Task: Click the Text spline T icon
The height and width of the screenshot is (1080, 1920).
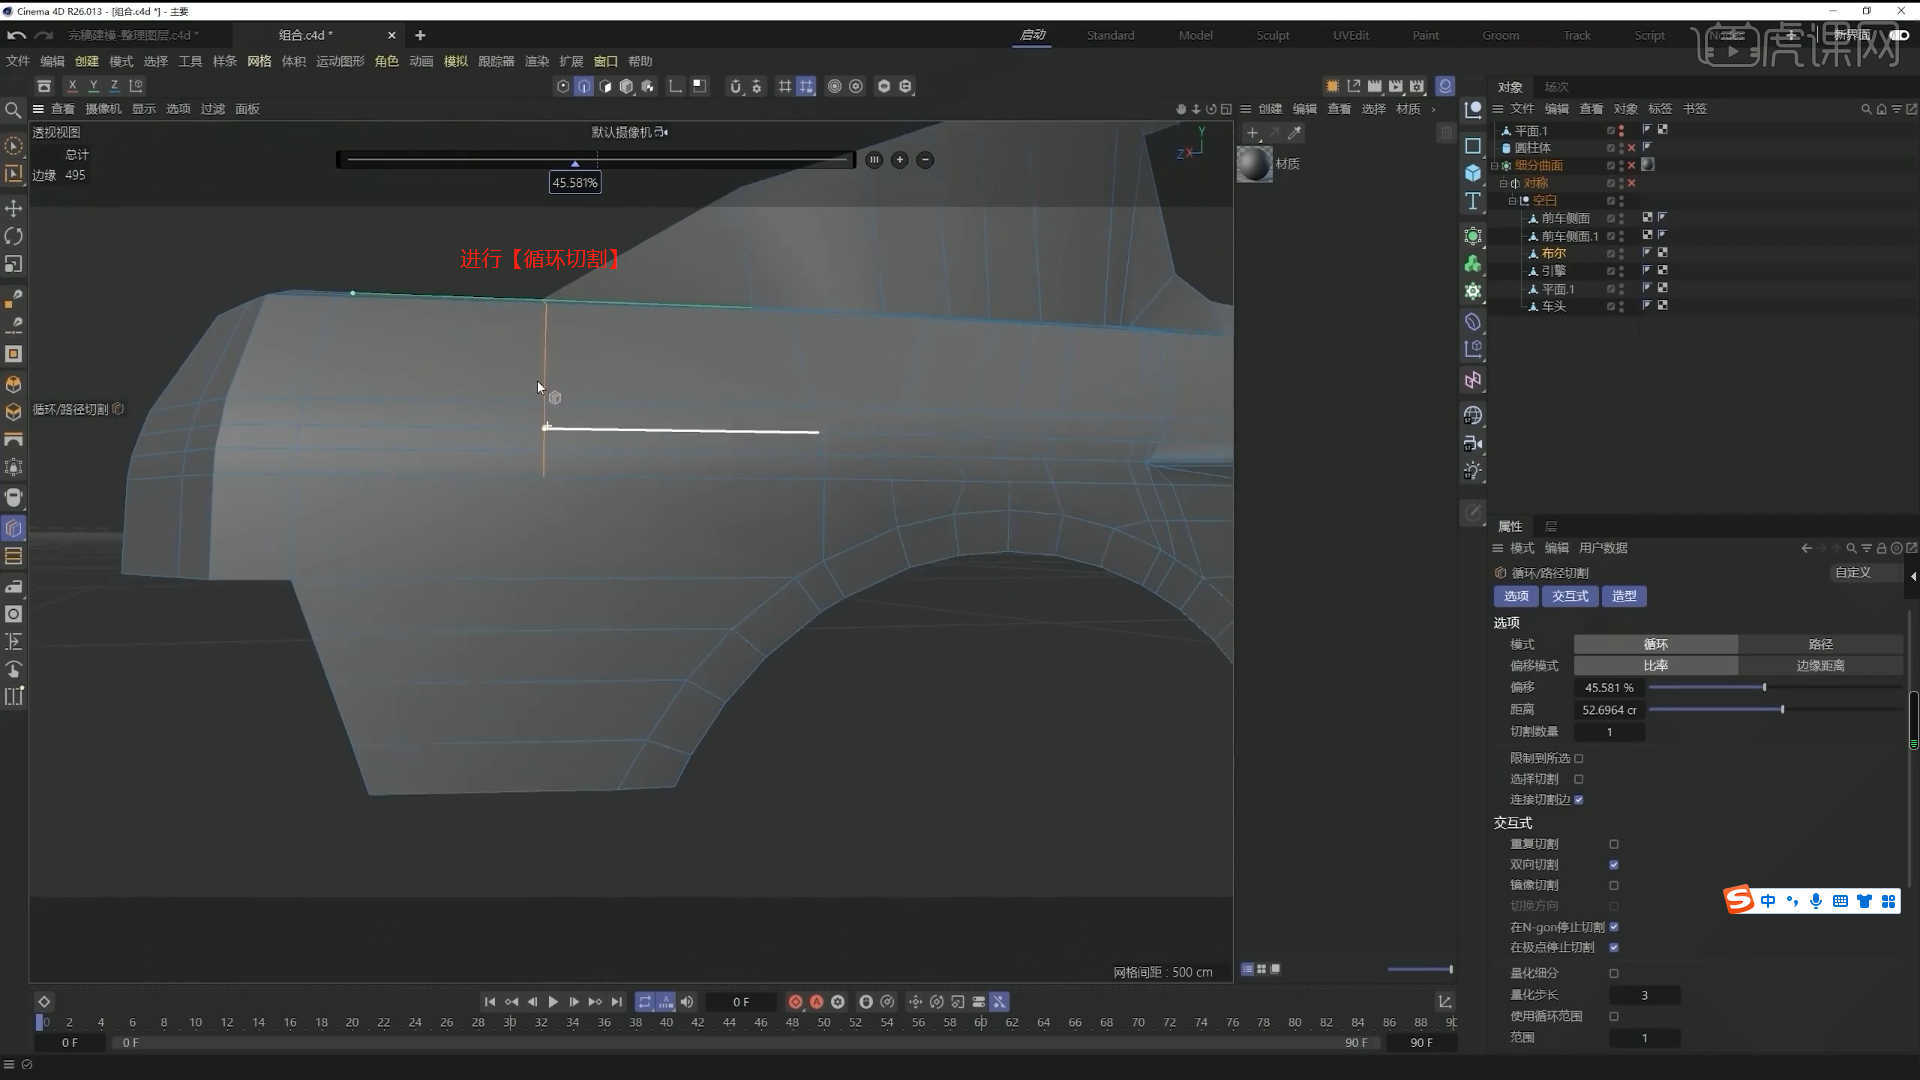Action: [1473, 201]
